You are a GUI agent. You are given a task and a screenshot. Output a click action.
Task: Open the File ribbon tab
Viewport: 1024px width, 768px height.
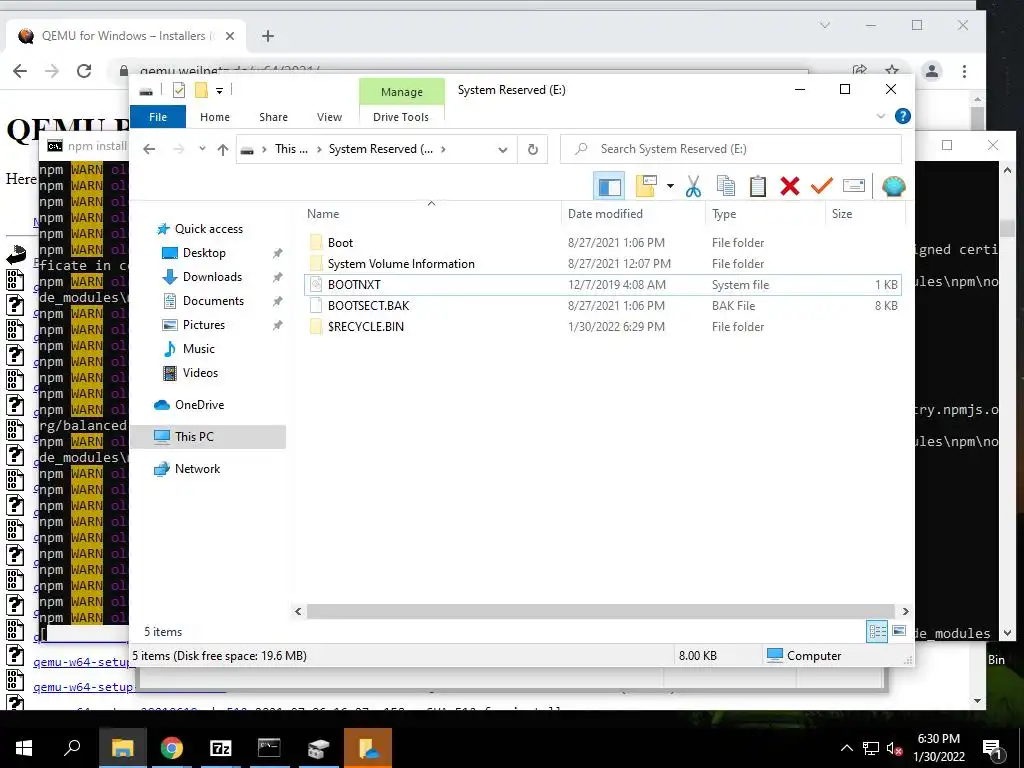158,117
